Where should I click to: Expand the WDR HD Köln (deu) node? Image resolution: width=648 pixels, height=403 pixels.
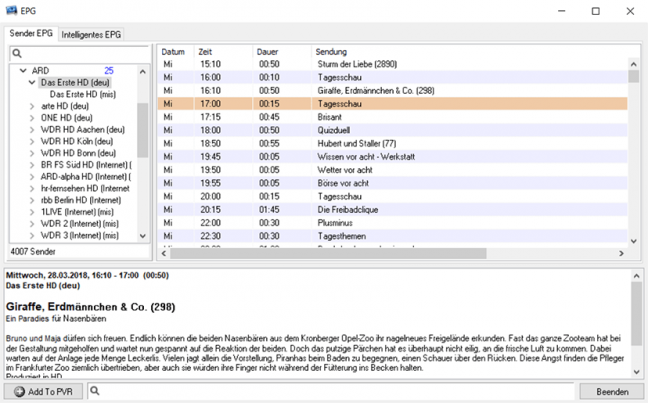[32, 141]
